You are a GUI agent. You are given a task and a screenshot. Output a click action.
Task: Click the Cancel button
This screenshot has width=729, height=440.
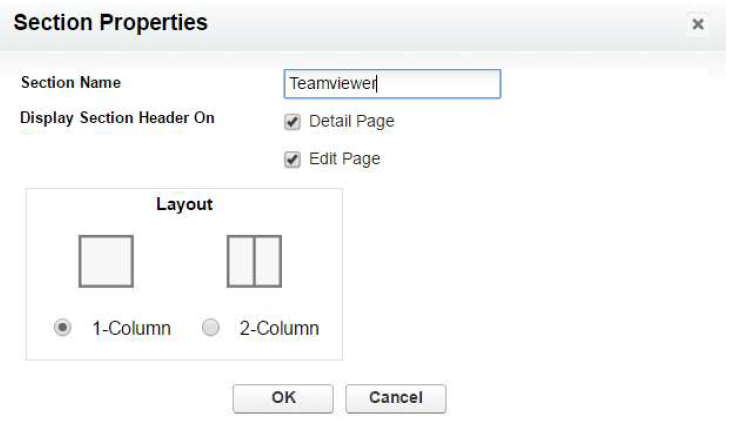coord(396,398)
